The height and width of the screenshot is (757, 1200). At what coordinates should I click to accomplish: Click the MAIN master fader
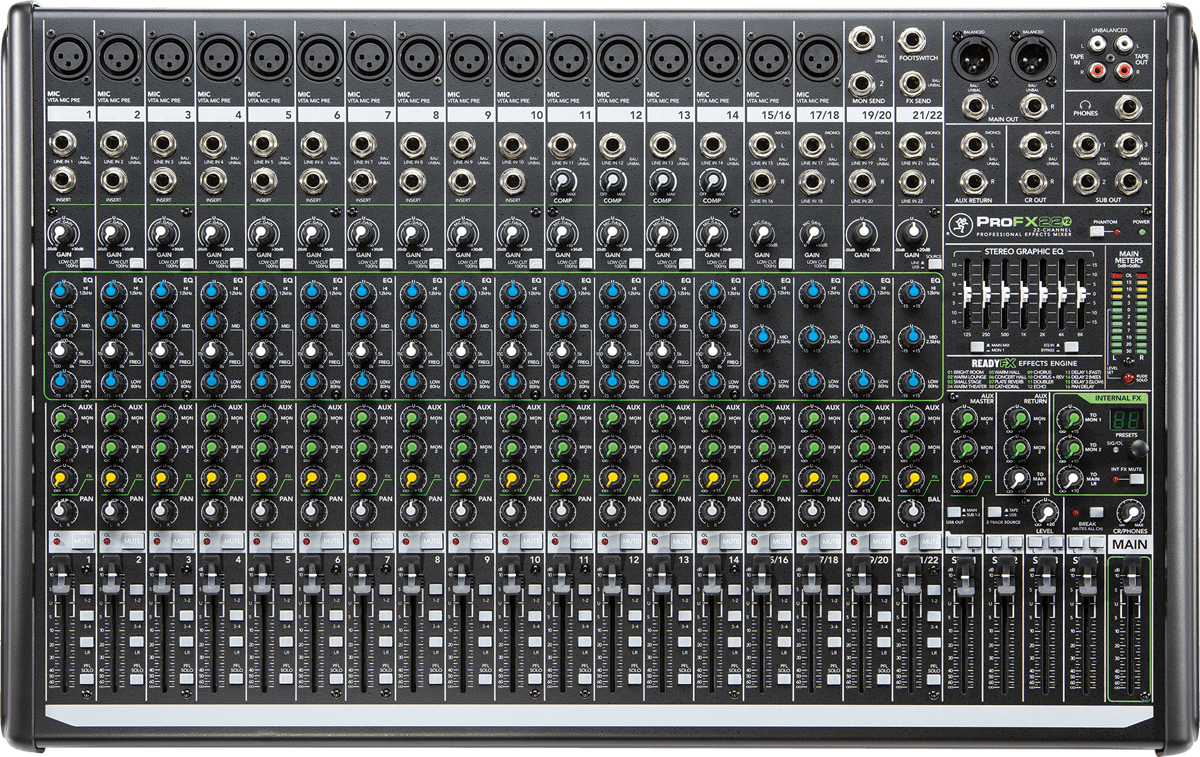(1131, 578)
